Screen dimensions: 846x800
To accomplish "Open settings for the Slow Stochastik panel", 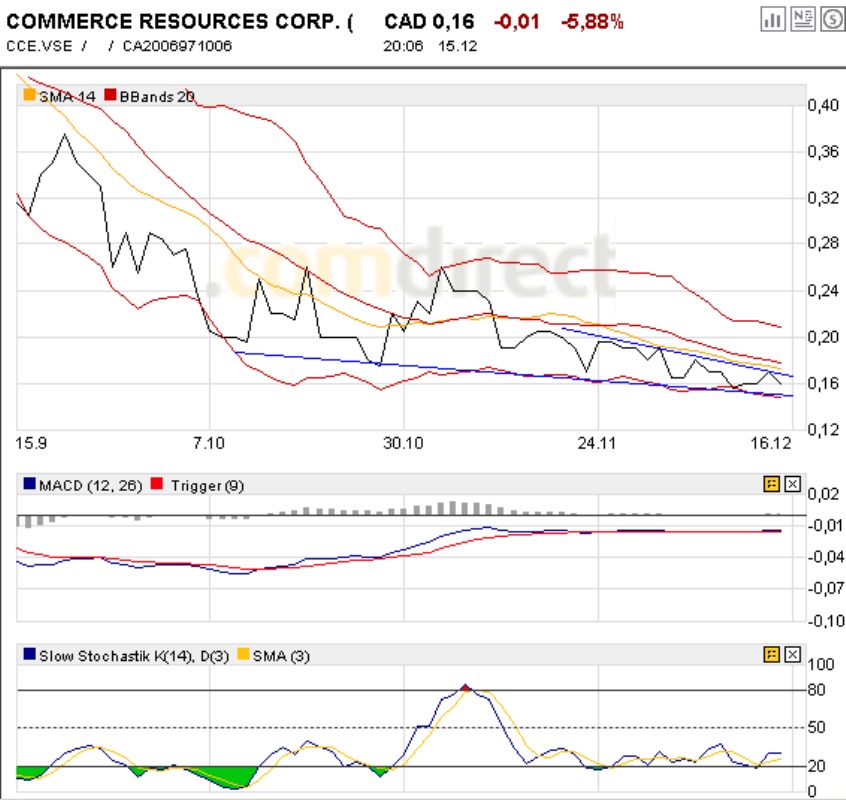I will [771, 656].
